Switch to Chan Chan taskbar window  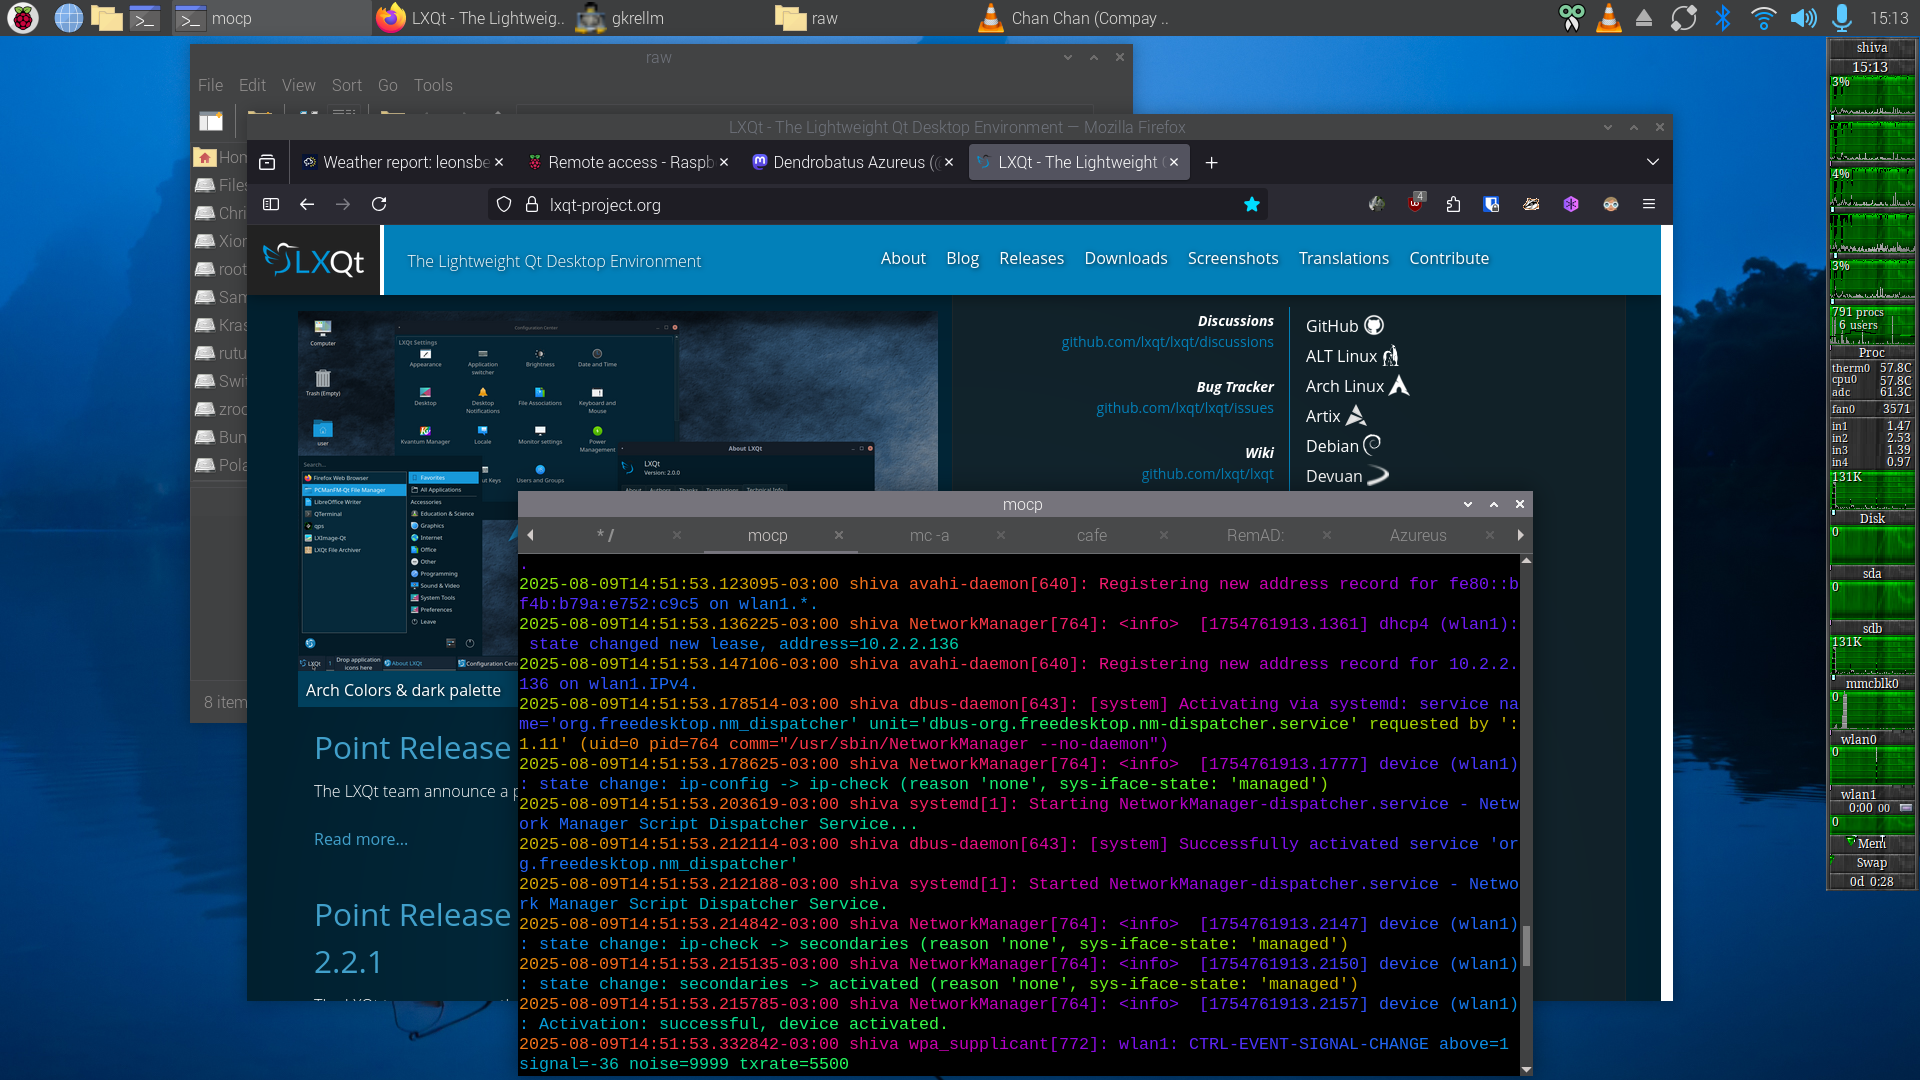[1076, 18]
